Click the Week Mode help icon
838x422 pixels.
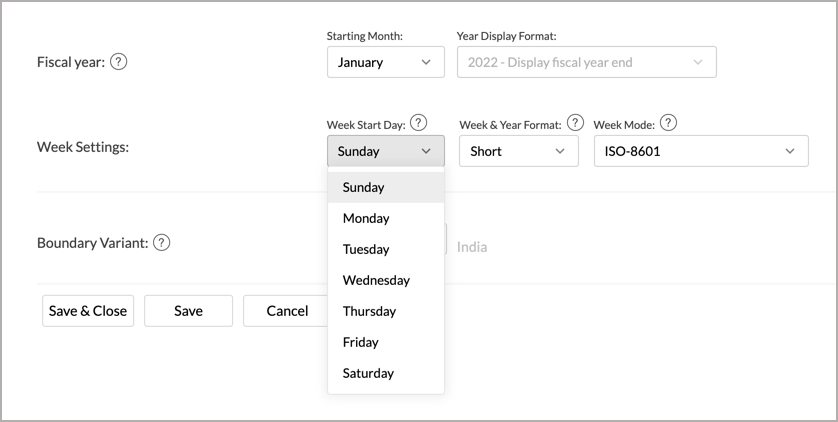coord(668,123)
